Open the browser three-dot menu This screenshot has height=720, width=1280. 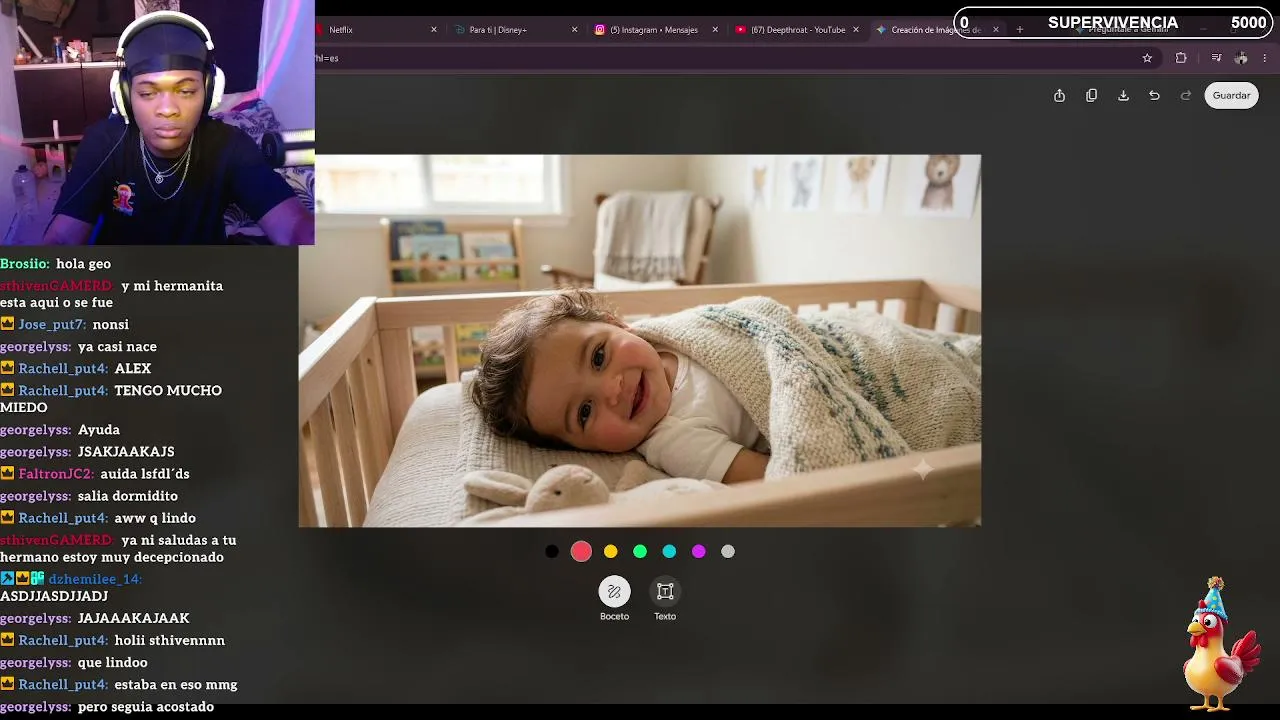(x=1265, y=58)
